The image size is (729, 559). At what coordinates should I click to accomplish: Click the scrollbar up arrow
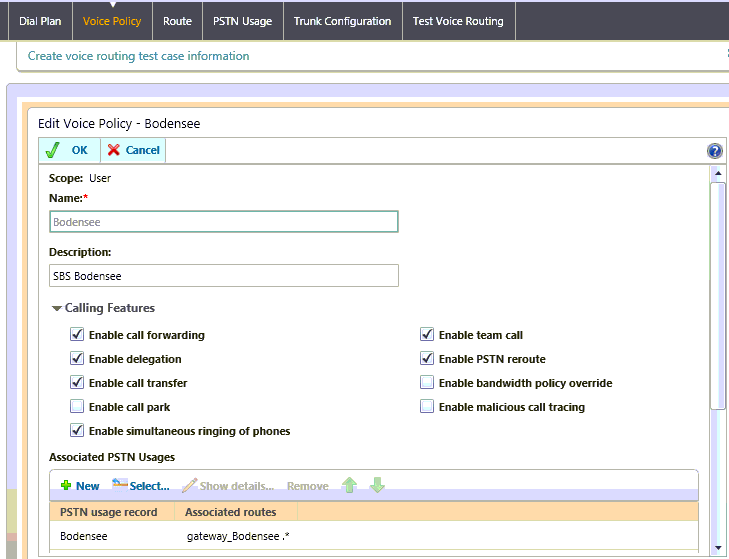coord(718,173)
